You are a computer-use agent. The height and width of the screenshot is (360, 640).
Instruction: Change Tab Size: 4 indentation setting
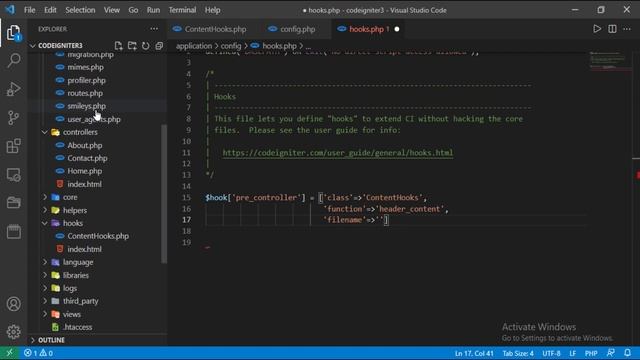coord(518,353)
